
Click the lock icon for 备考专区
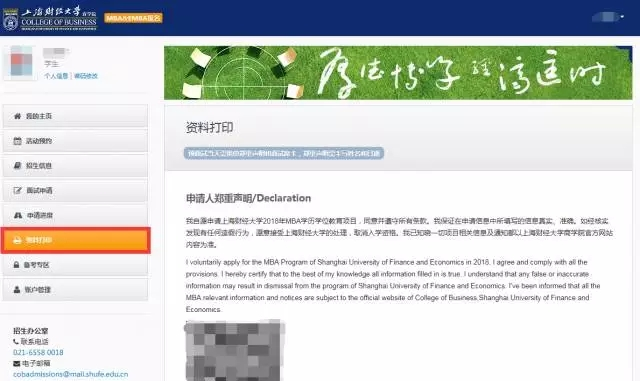coord(16,265)
